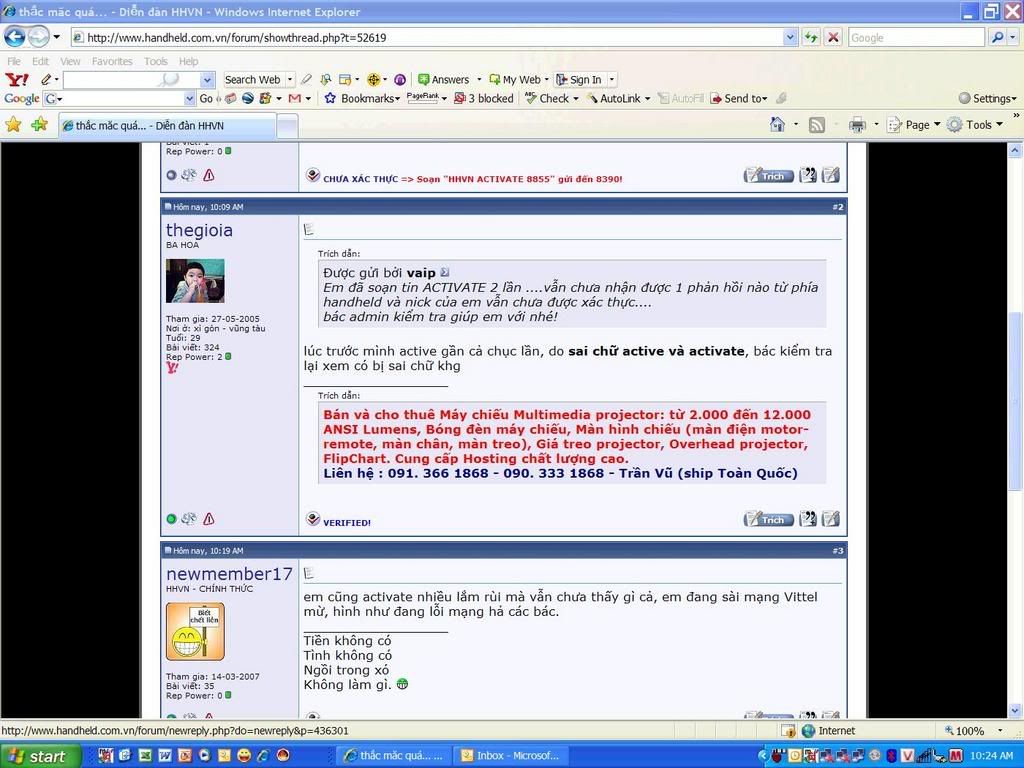The width and height of the screenshot is (1024, 768).
Task: Open the Help menu
Action: point(188,61)
